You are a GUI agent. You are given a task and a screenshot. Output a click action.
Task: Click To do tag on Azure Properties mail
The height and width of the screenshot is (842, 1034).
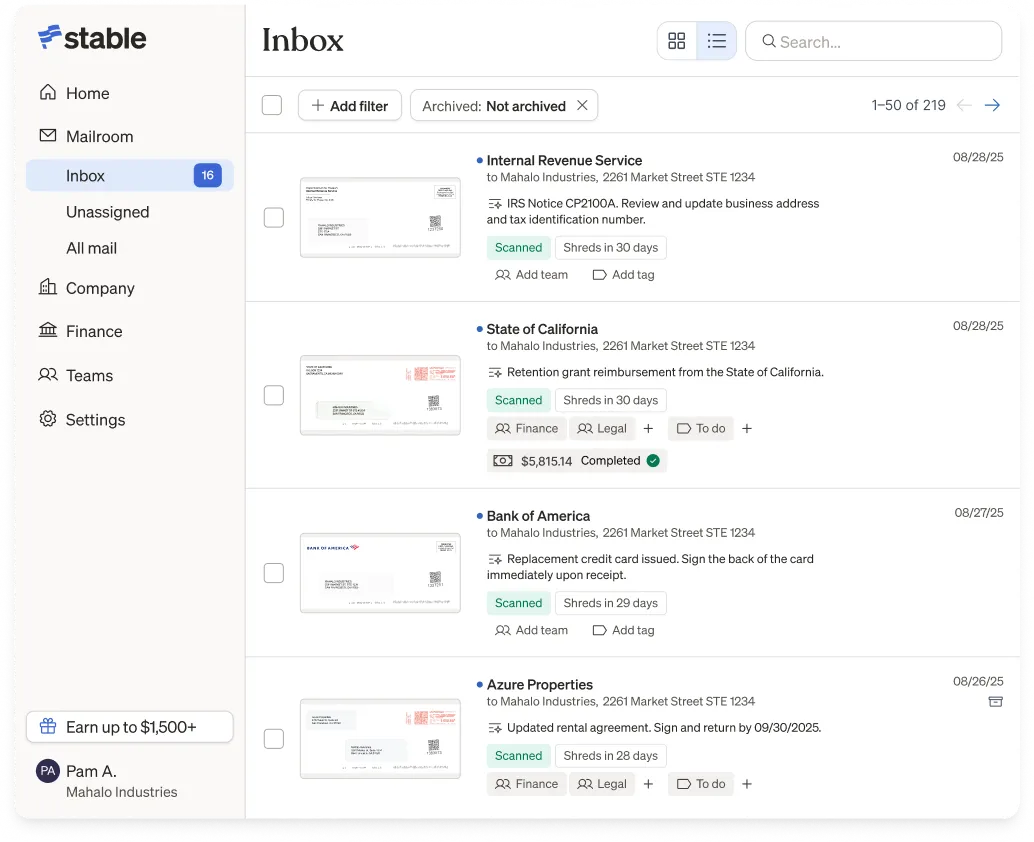click(x=700, y=784)
